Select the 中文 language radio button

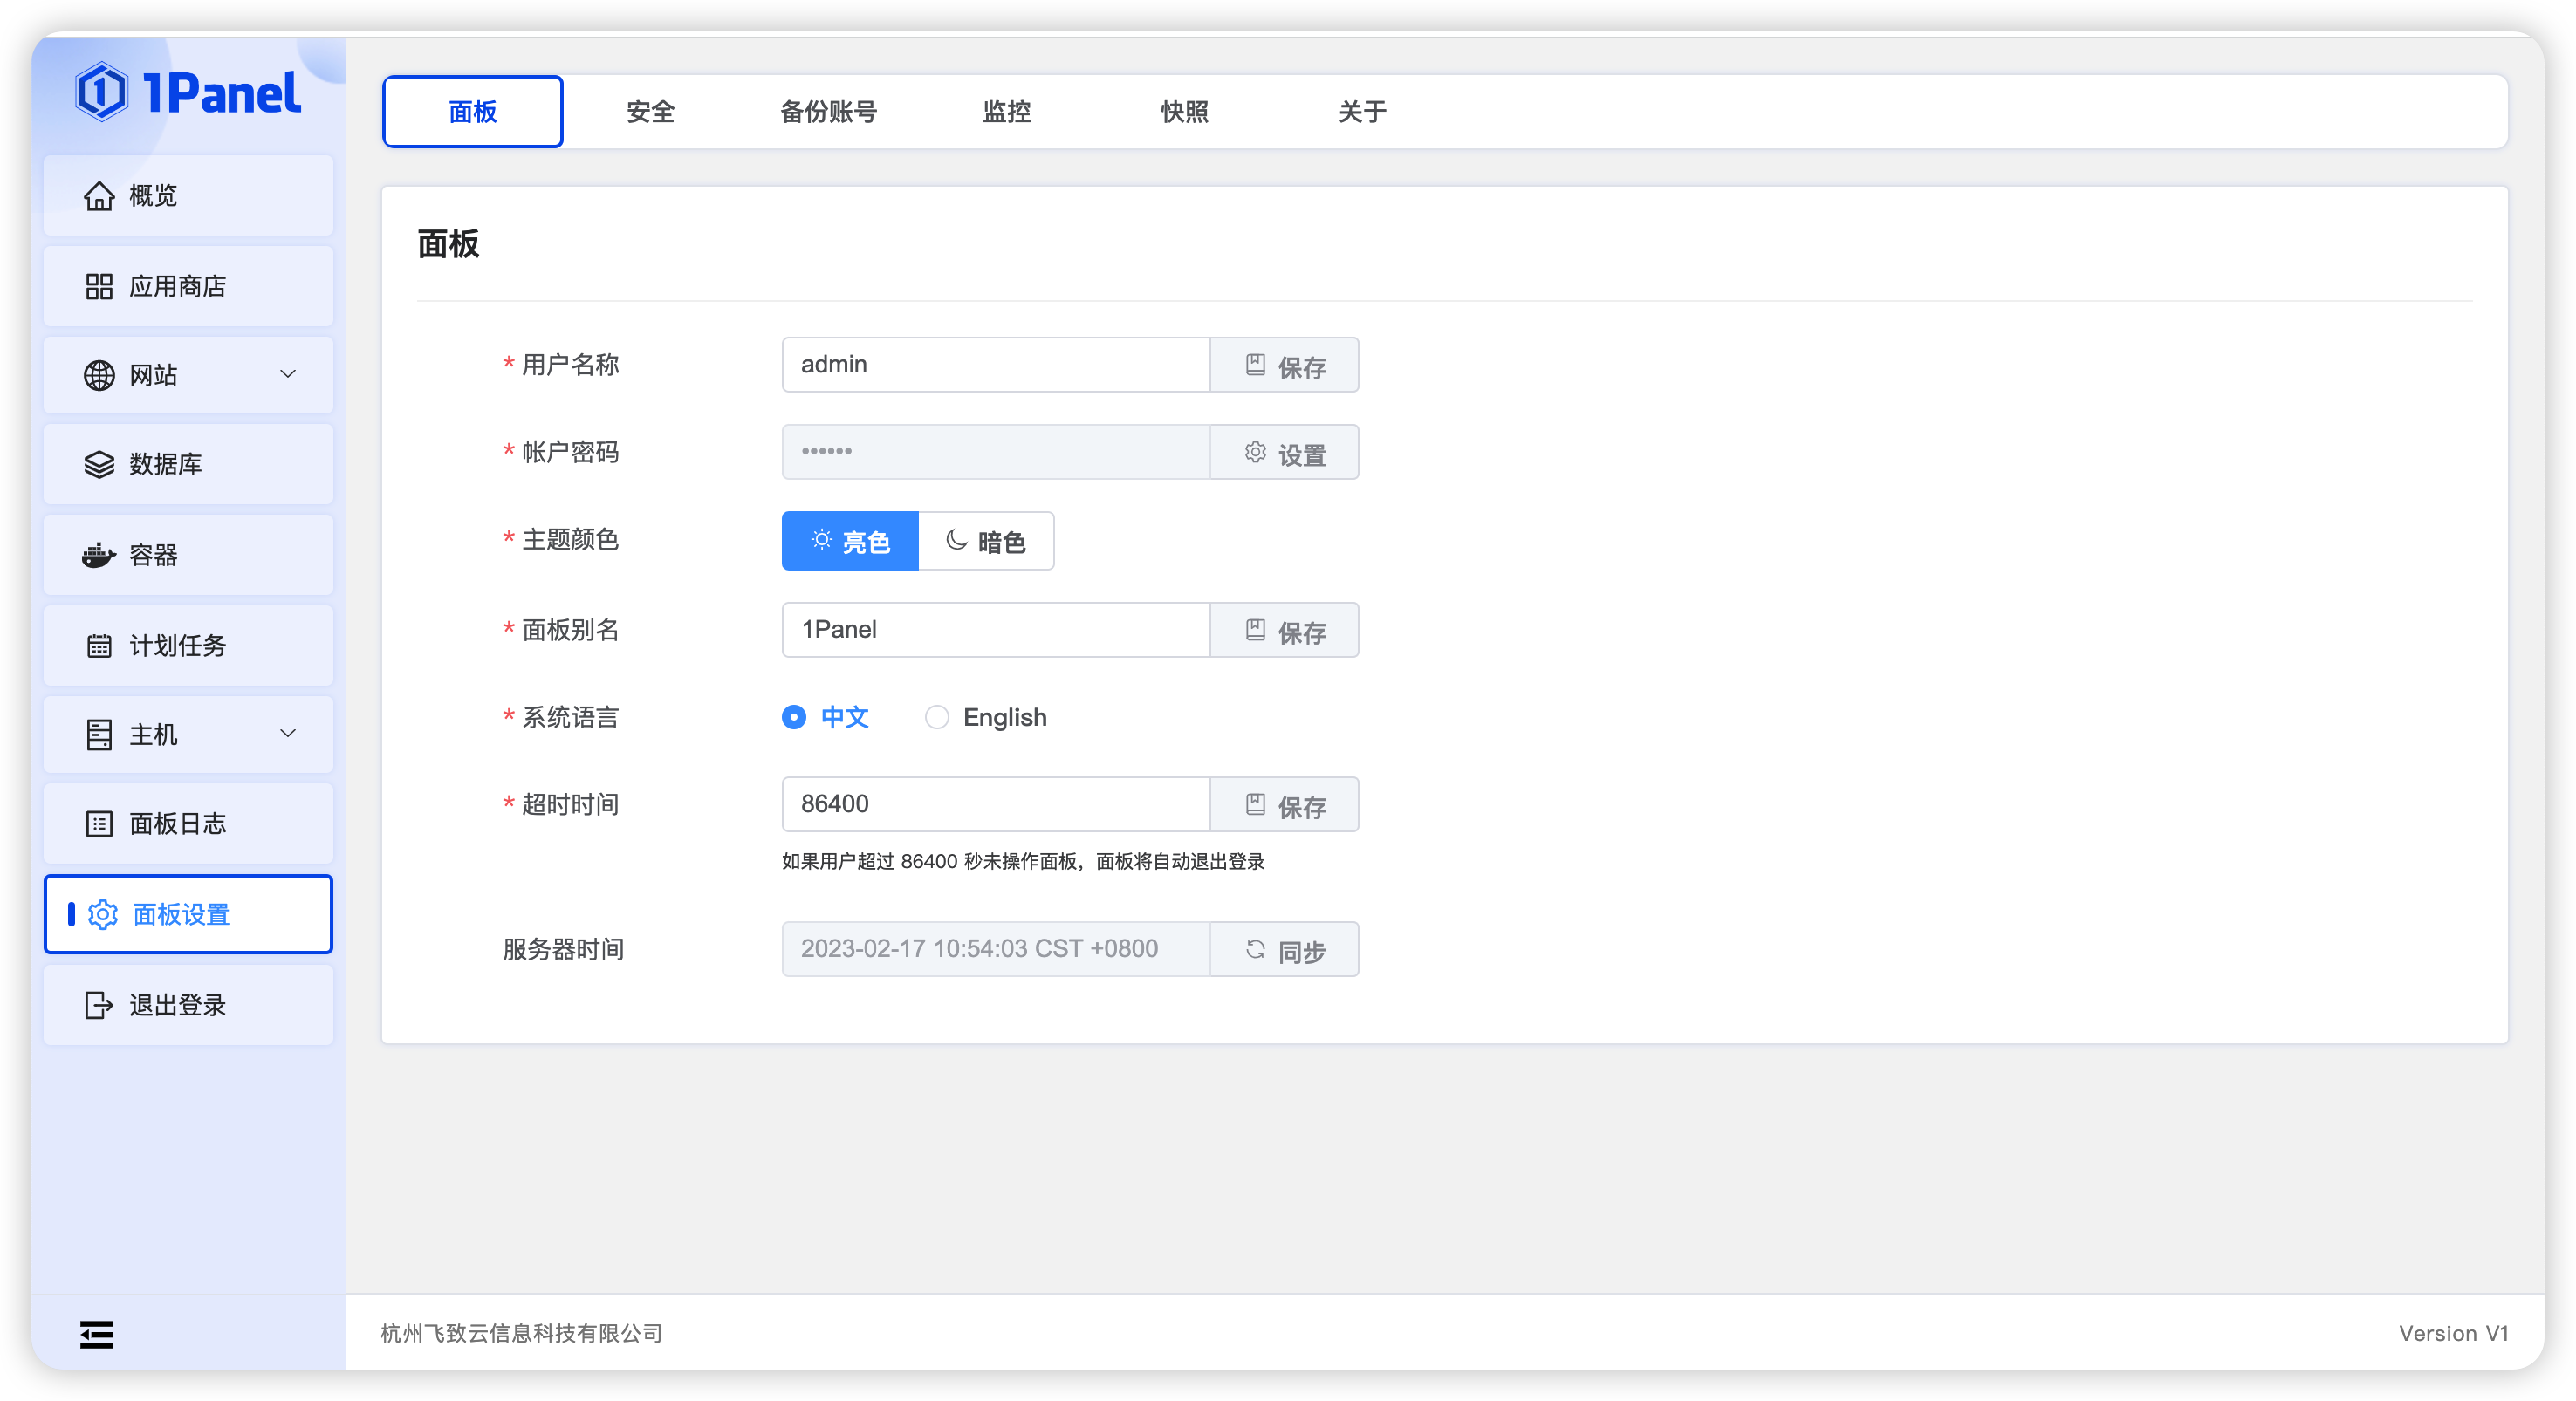pos(793,717)
